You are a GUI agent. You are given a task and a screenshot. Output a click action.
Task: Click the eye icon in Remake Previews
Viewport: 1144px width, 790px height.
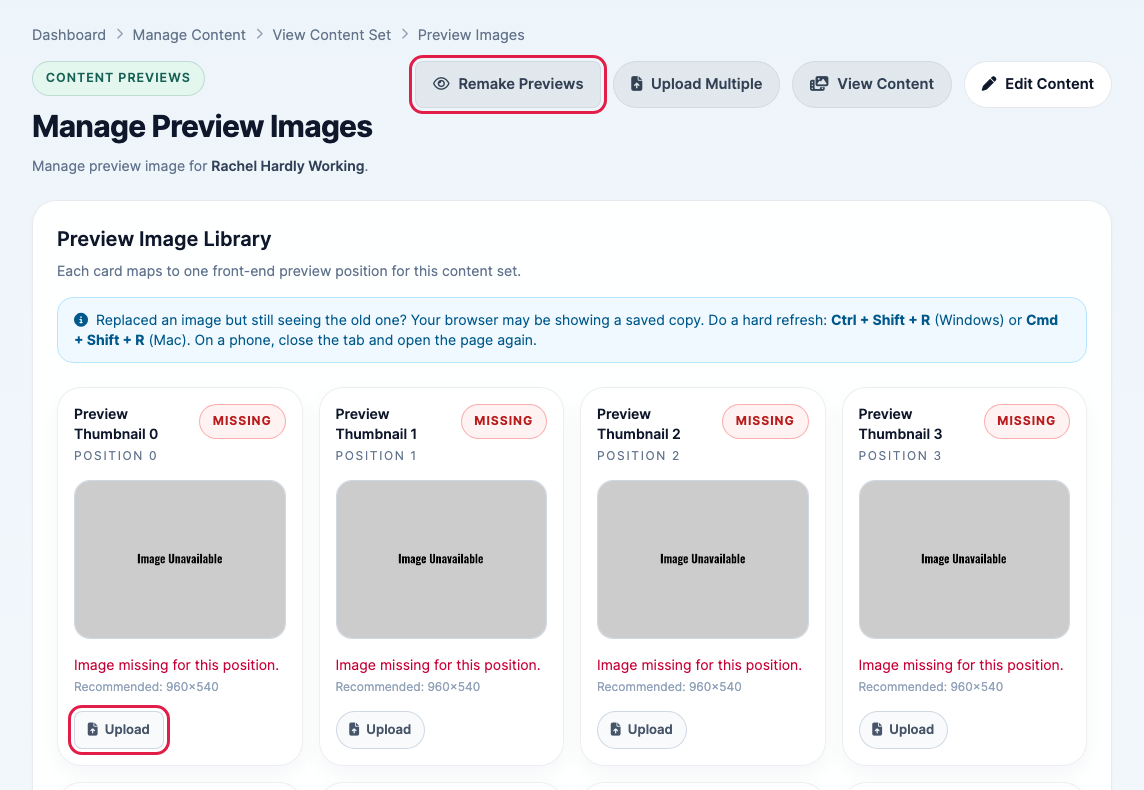tap(441, 84)
